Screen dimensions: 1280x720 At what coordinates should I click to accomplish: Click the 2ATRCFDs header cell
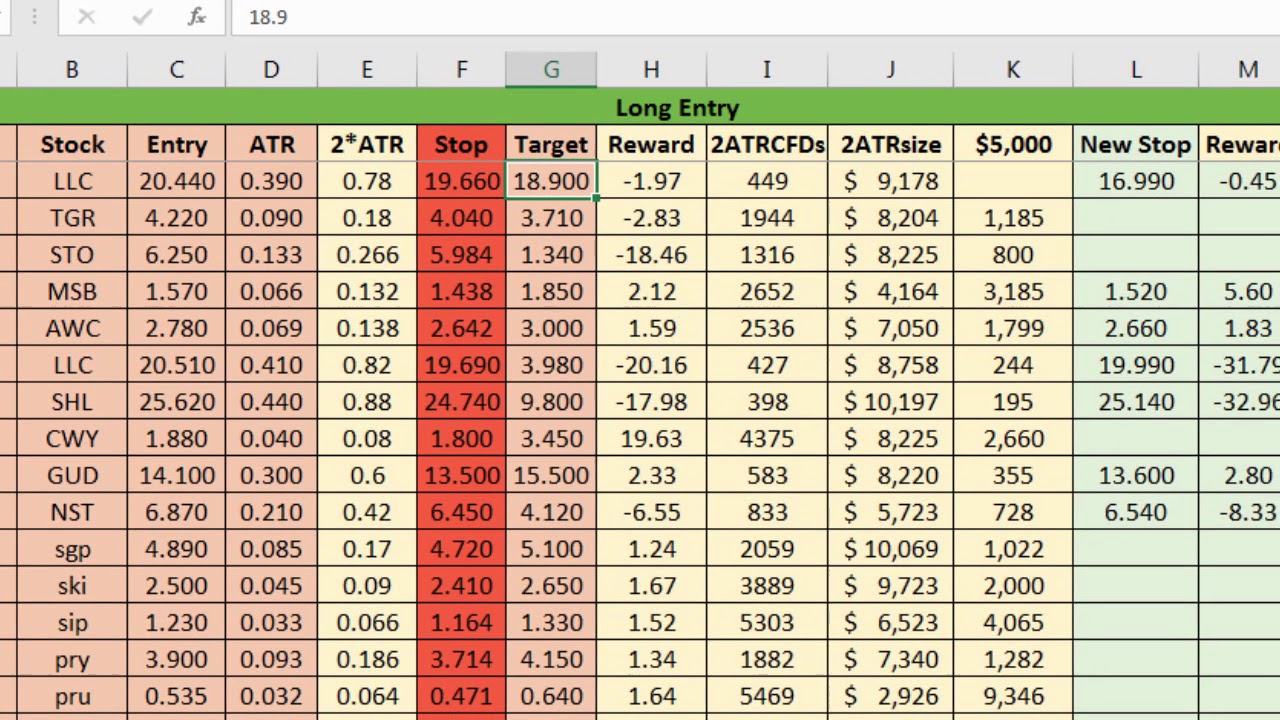point(767,144)
